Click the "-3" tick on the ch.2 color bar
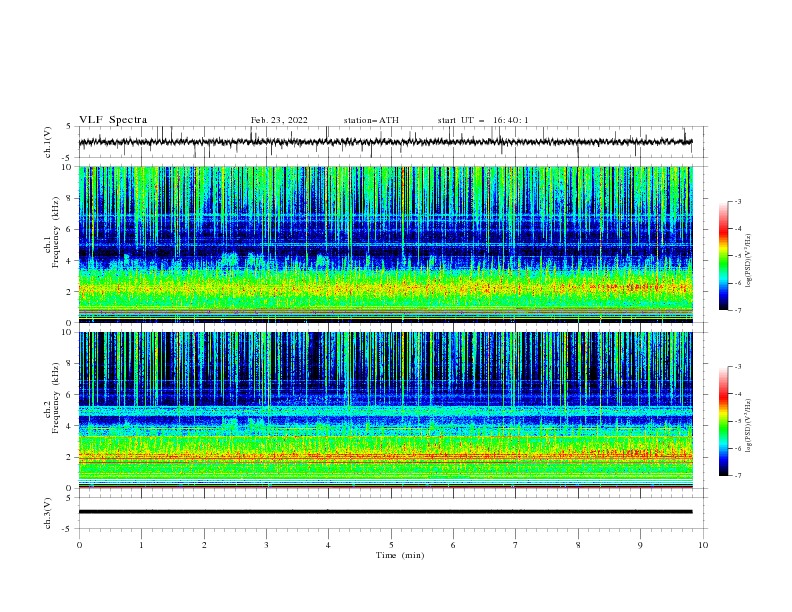792x612 pixels. [737, 367]
